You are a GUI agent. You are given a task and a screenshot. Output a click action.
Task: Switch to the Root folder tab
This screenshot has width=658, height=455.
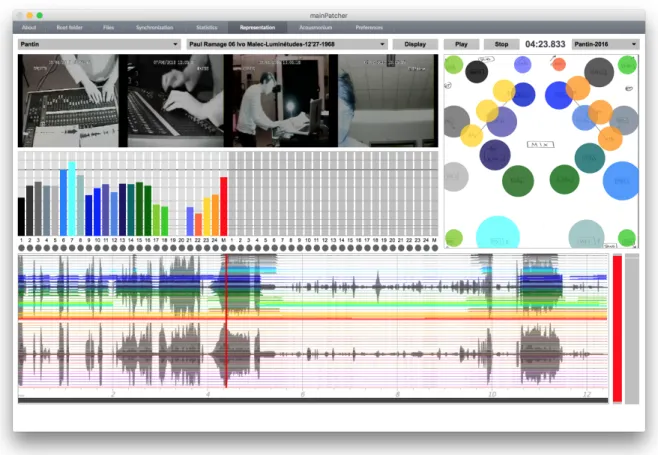[x=70, y=27]
